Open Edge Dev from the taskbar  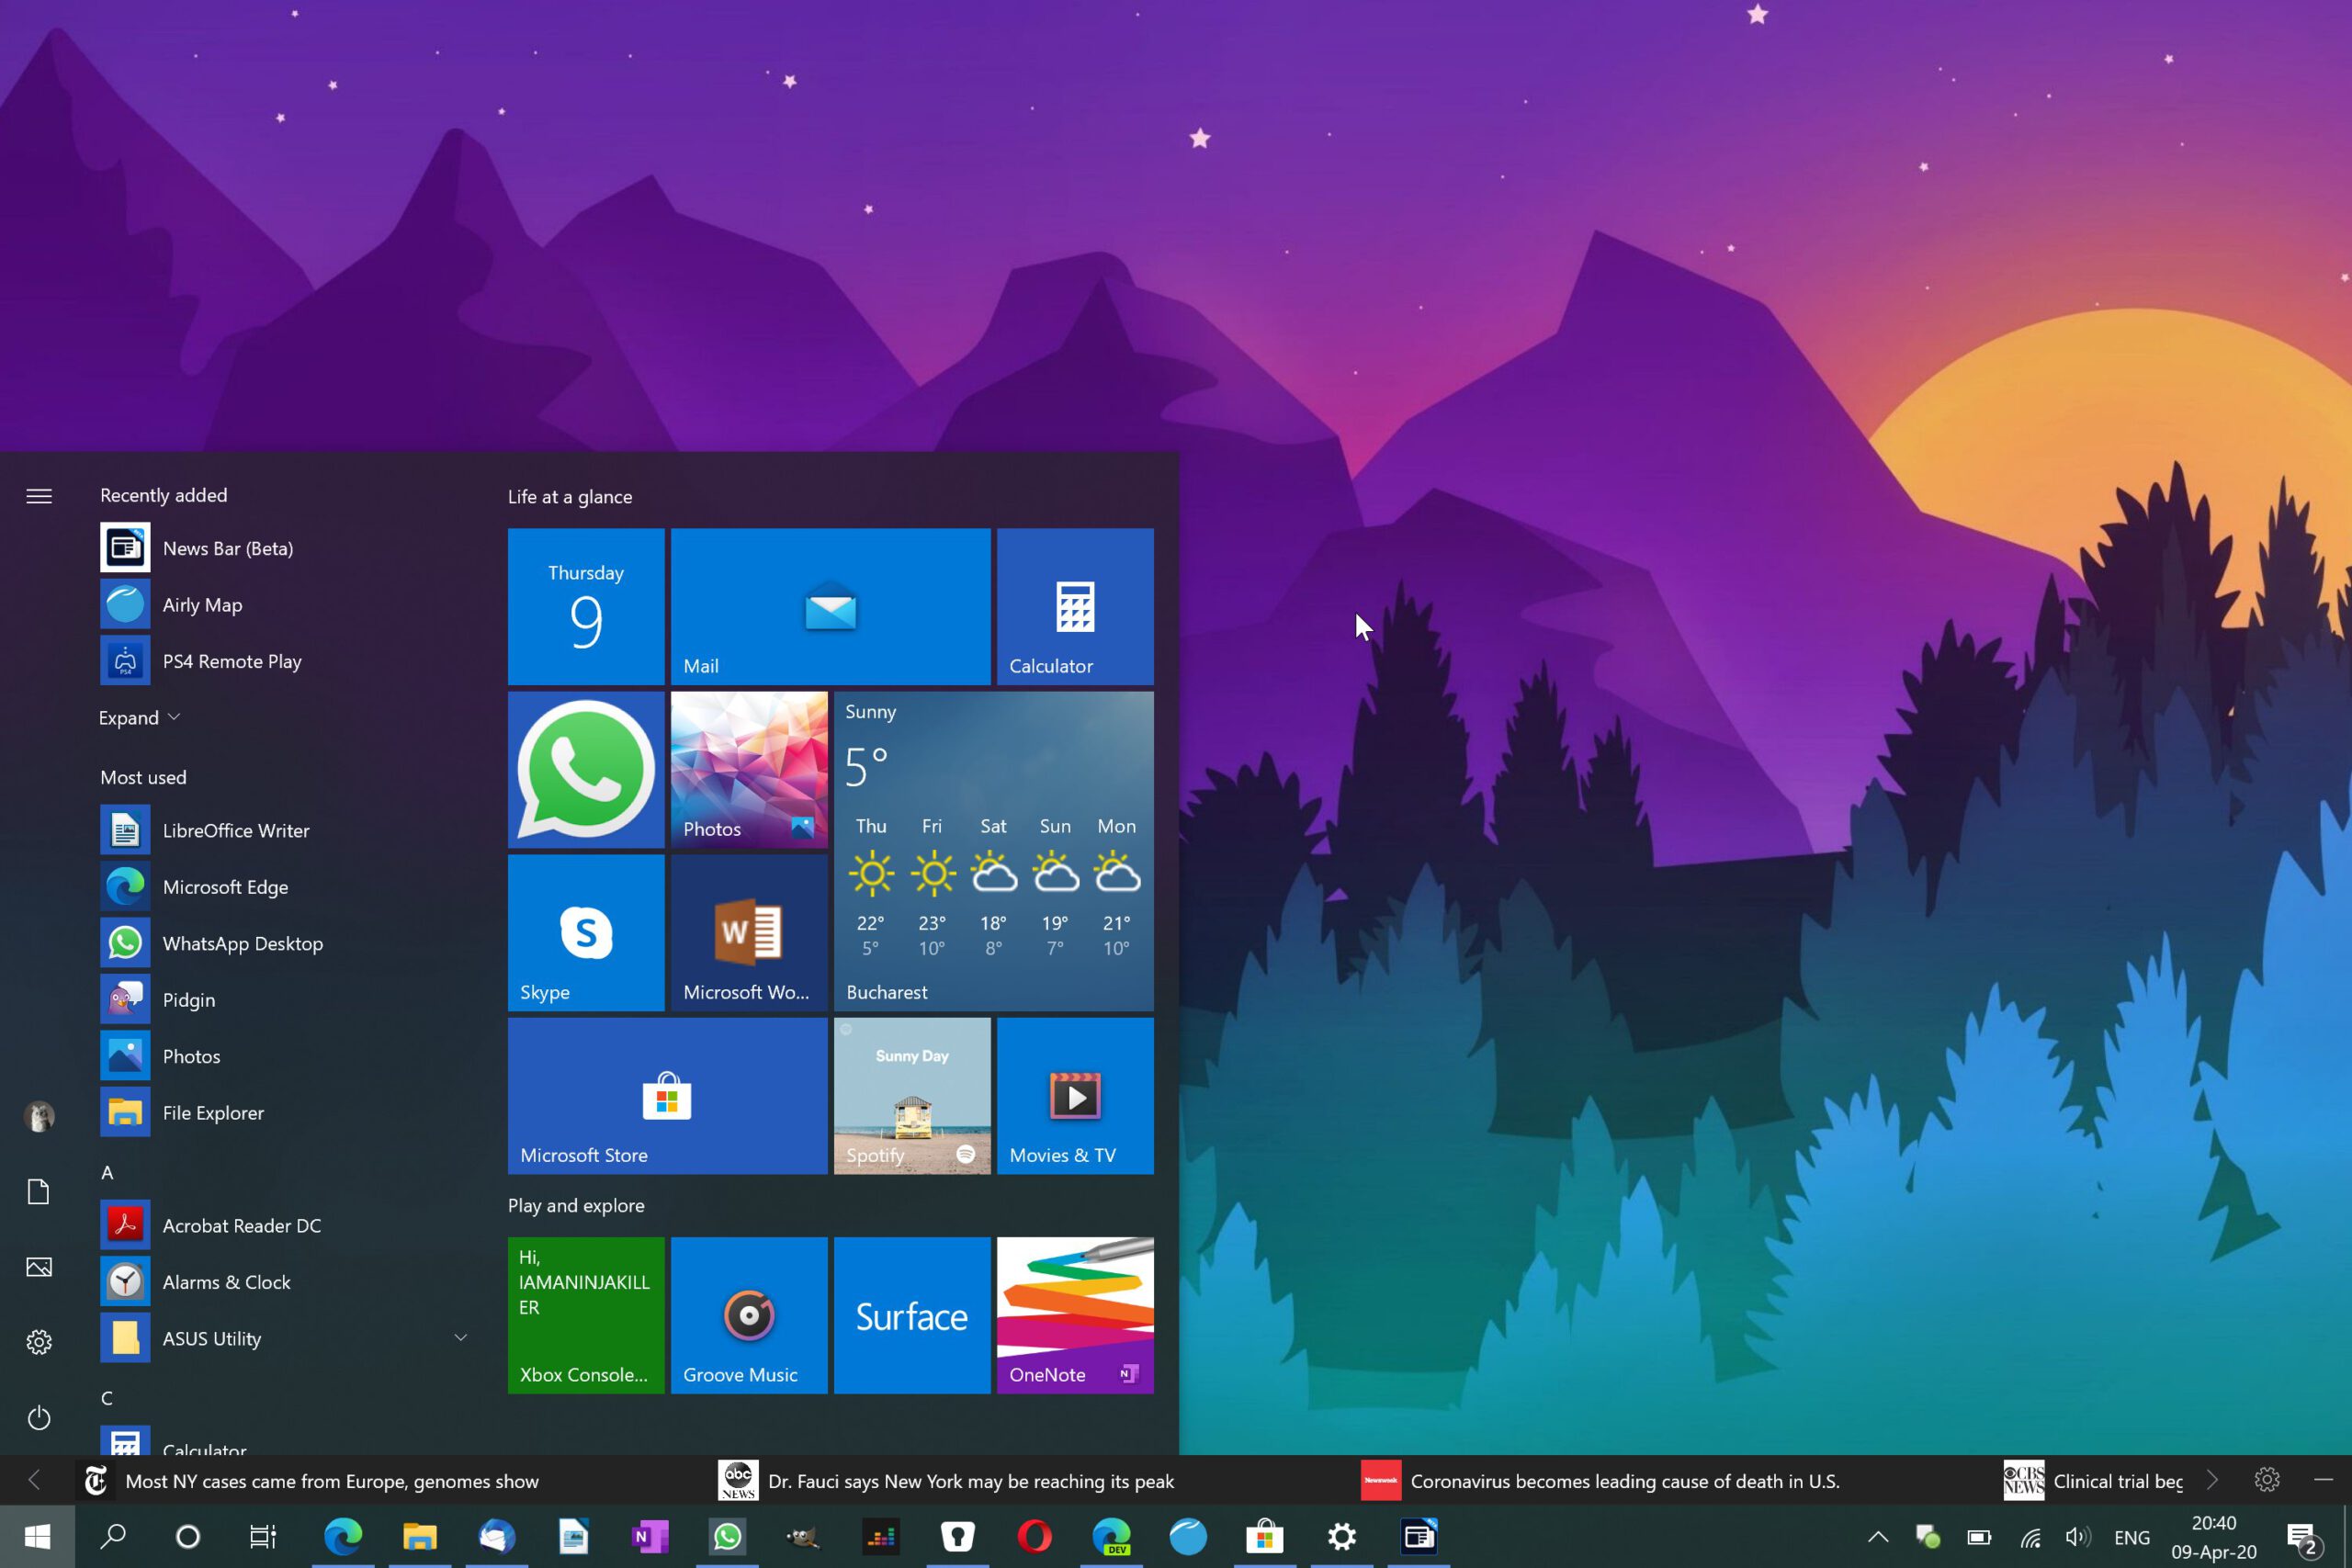coord(1111,1536)
